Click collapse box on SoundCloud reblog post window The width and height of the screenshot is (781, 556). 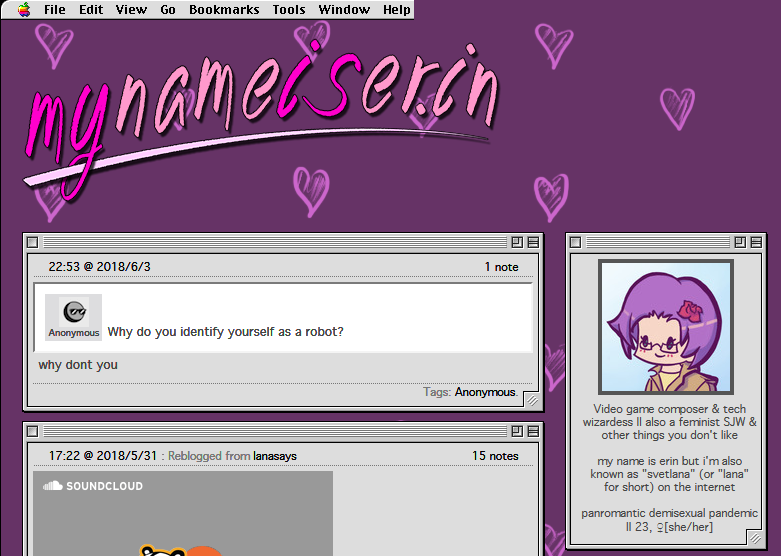pyautogui.click(x=533, y=431)
